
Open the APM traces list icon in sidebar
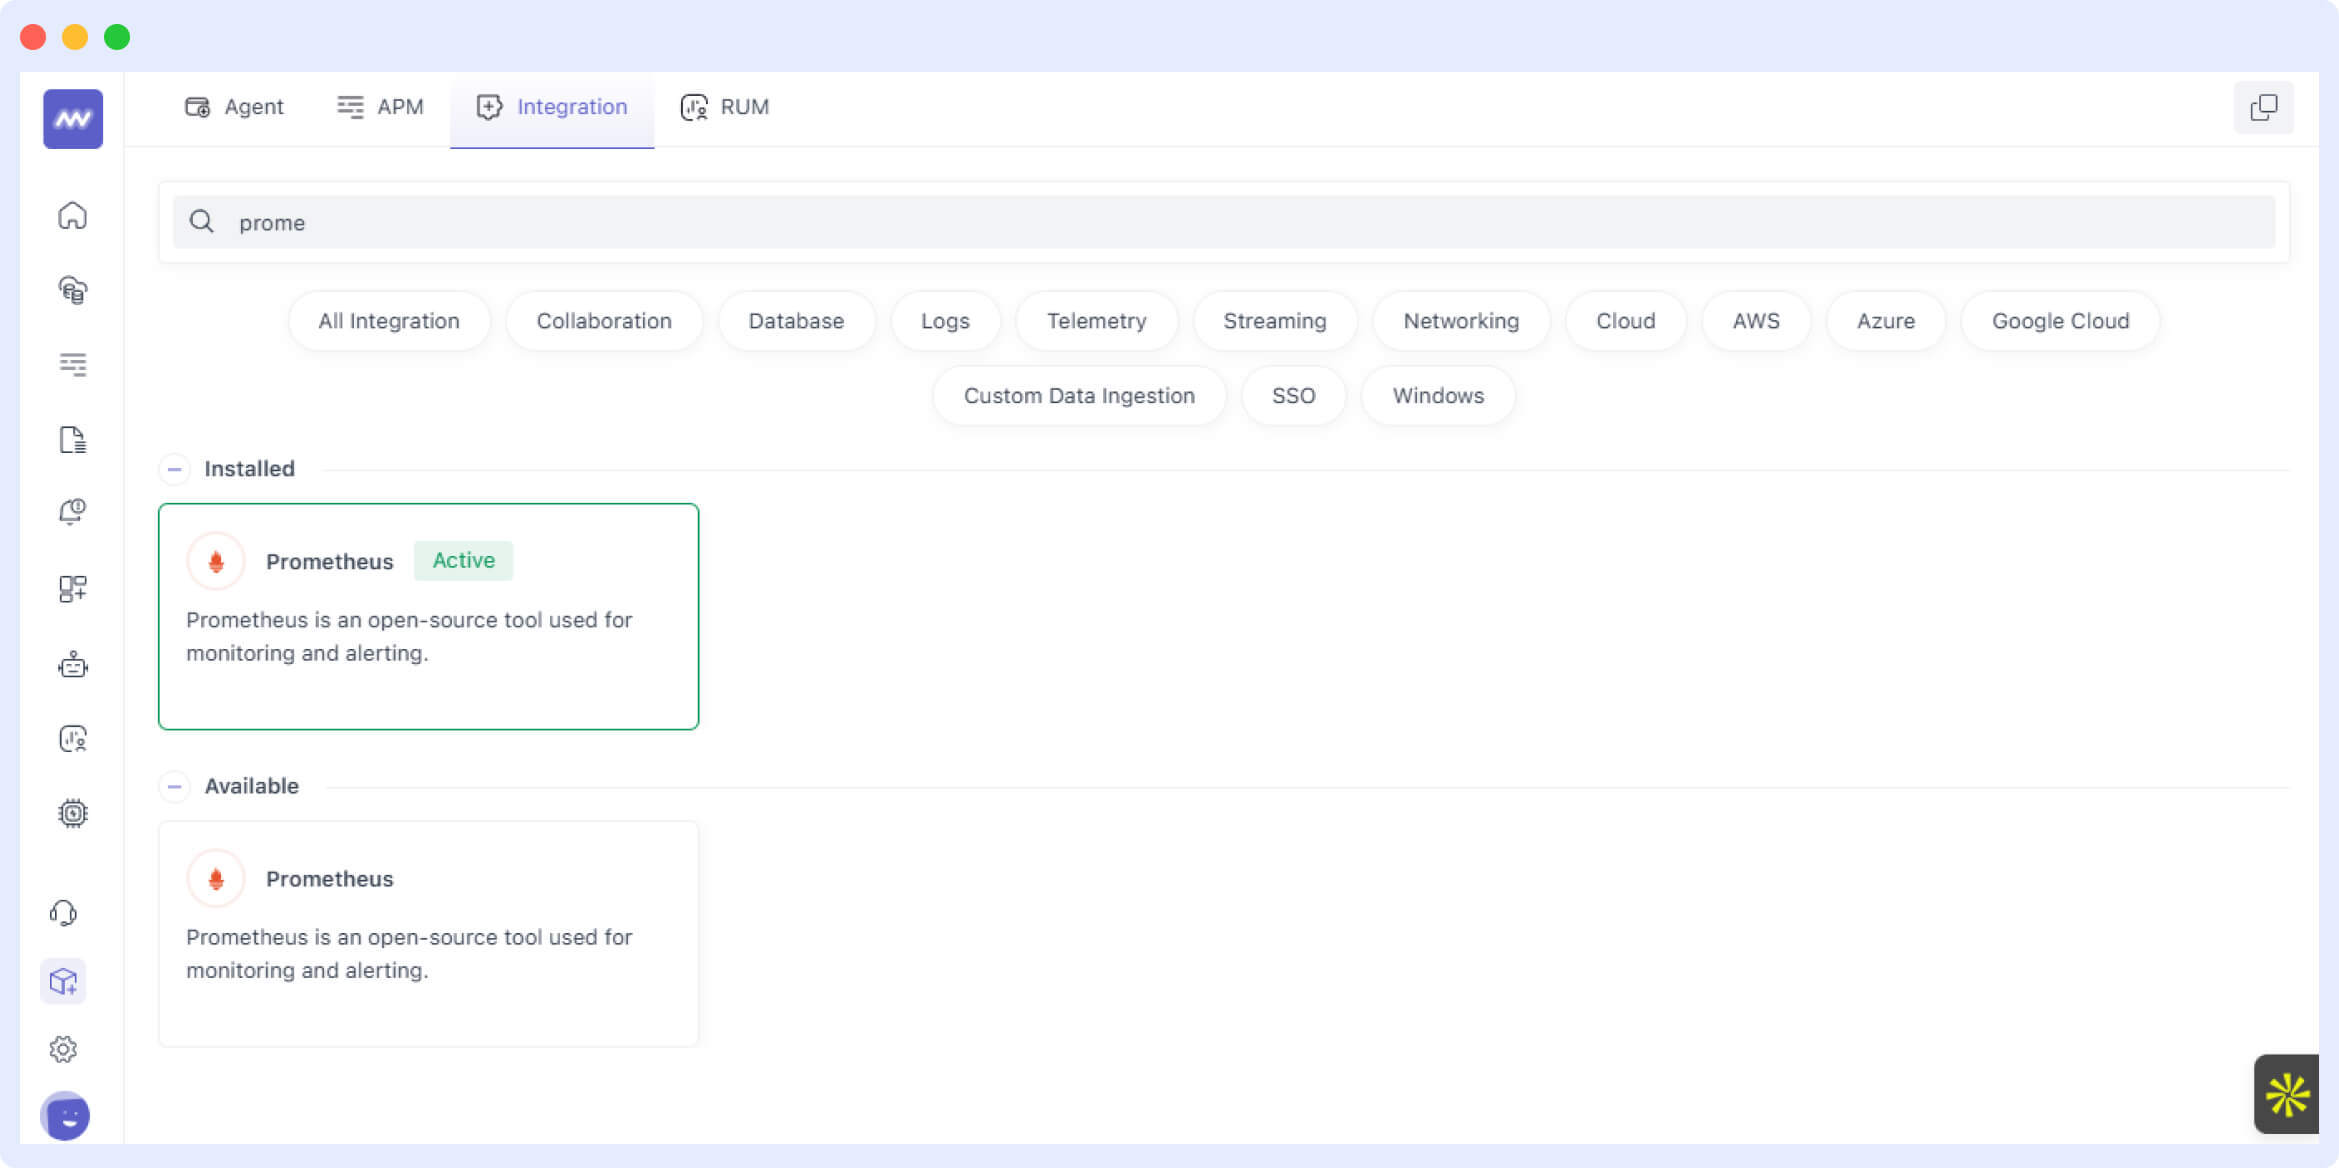click(72, 364)
